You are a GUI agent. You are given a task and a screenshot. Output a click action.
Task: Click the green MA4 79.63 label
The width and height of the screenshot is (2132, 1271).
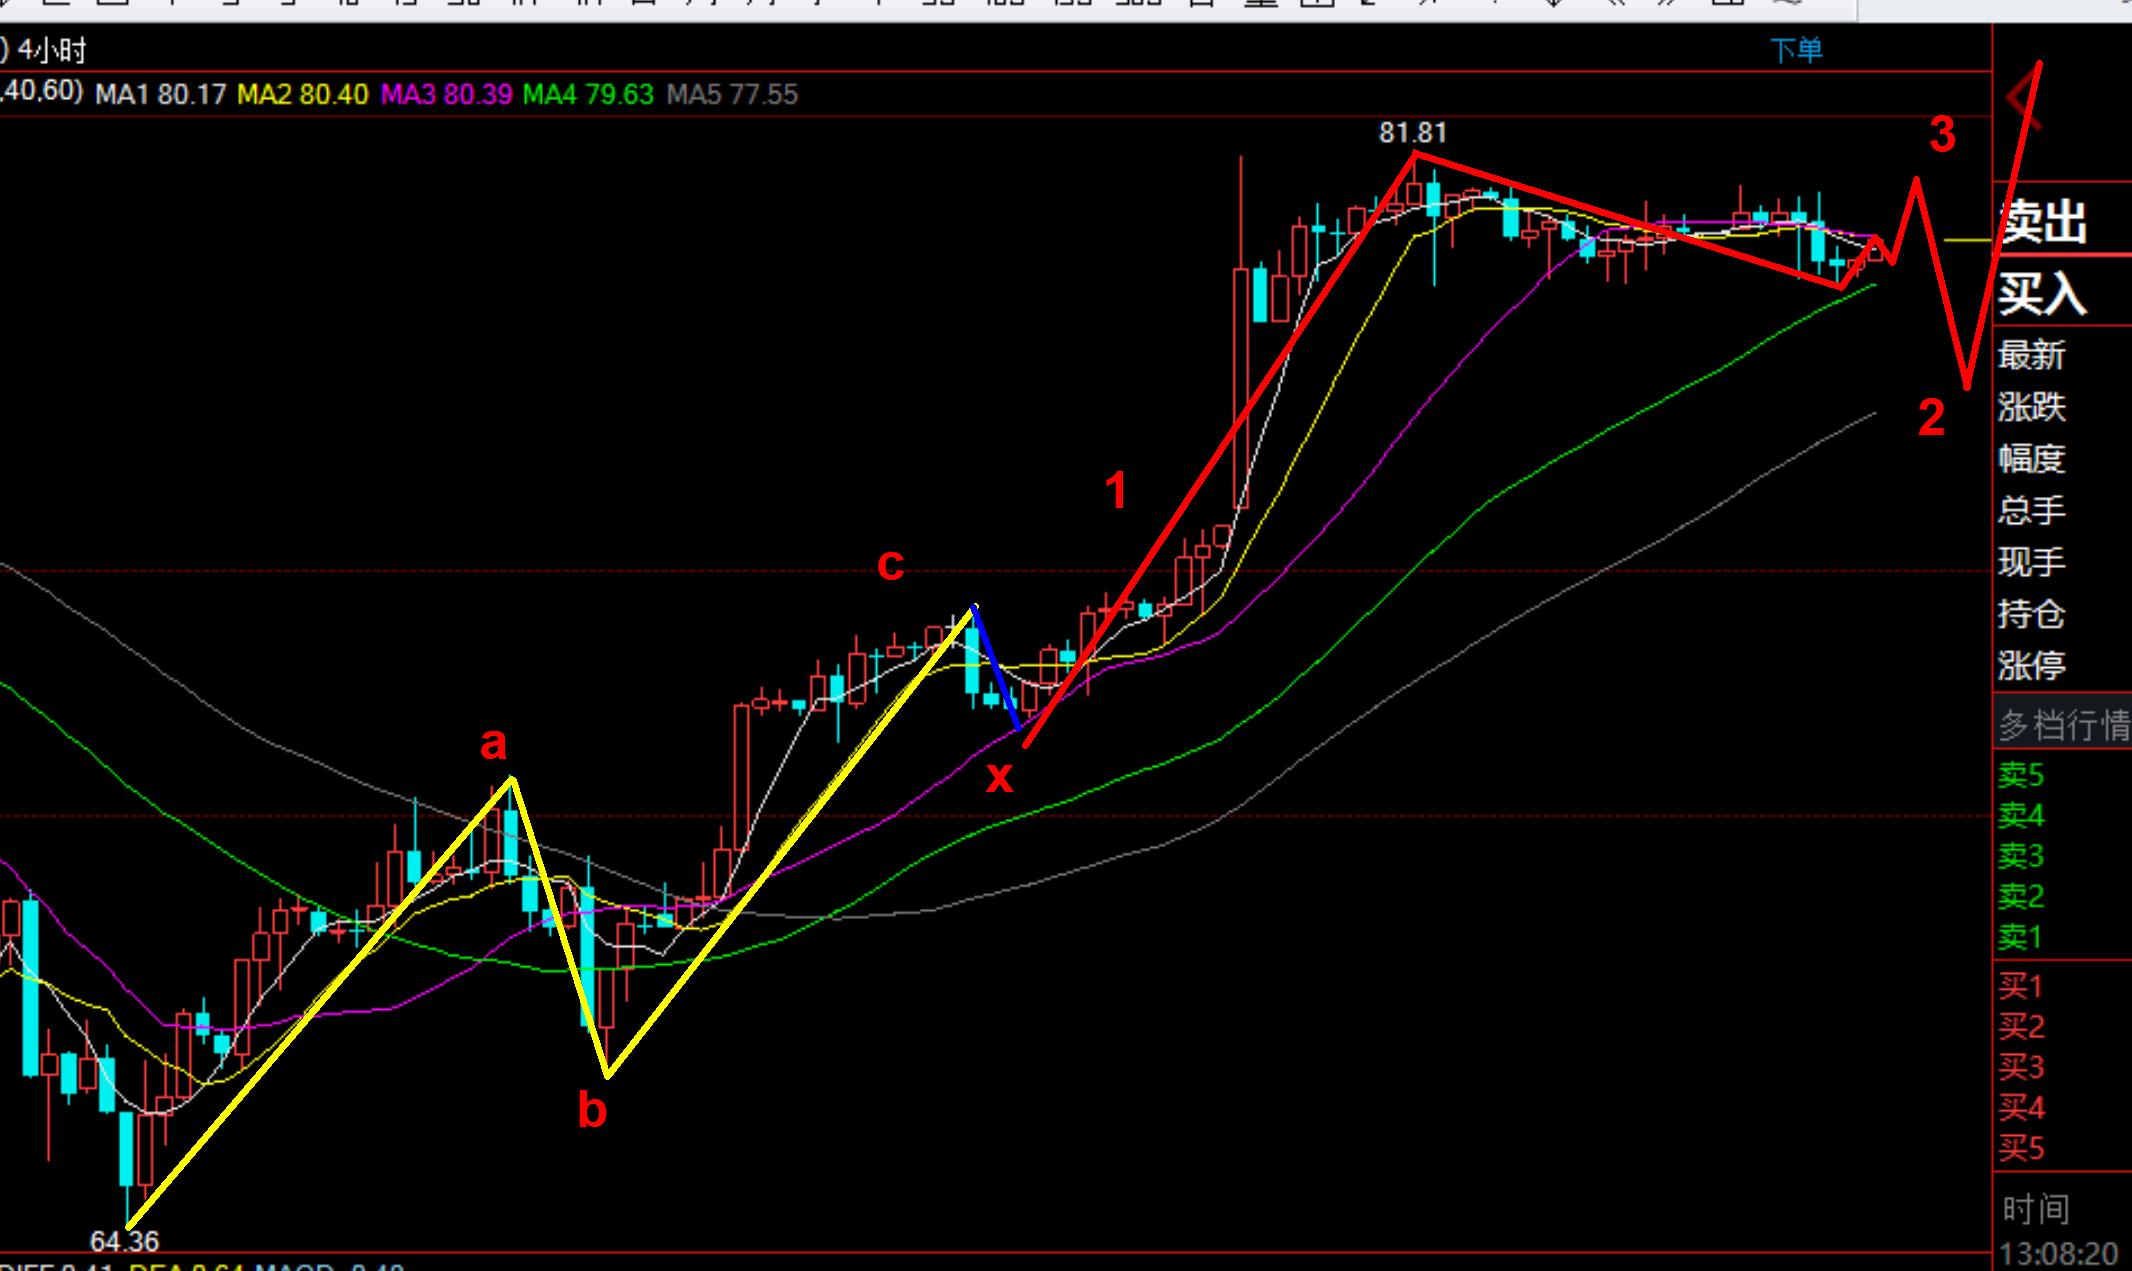(x=588, y=95)
